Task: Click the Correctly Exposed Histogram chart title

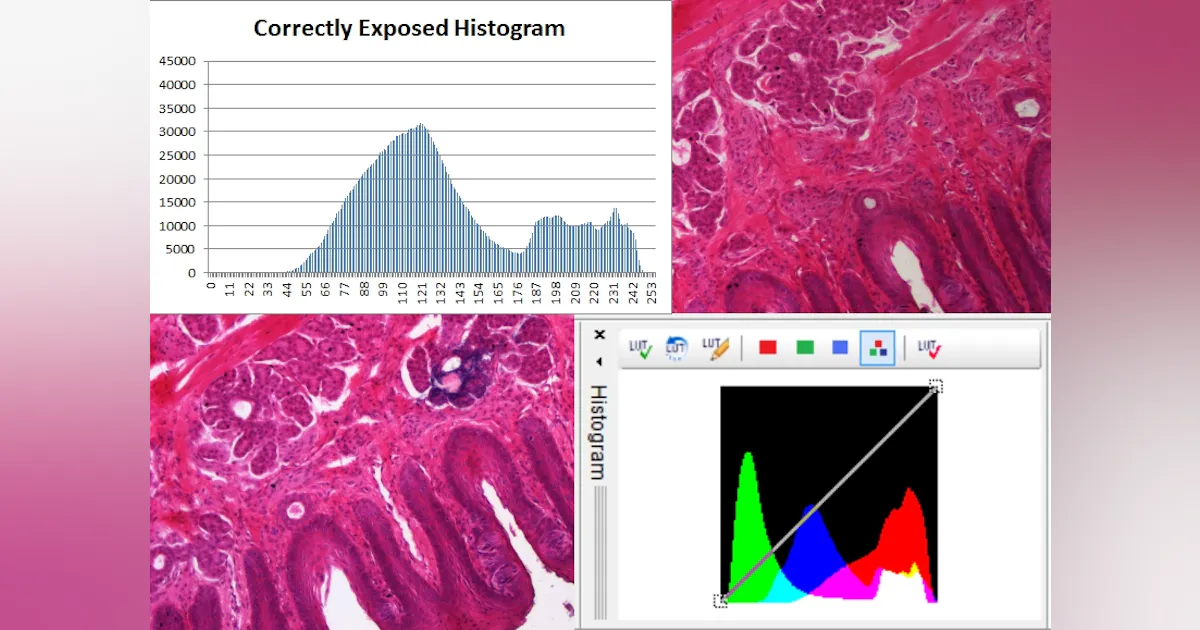Action: [409, 28]
